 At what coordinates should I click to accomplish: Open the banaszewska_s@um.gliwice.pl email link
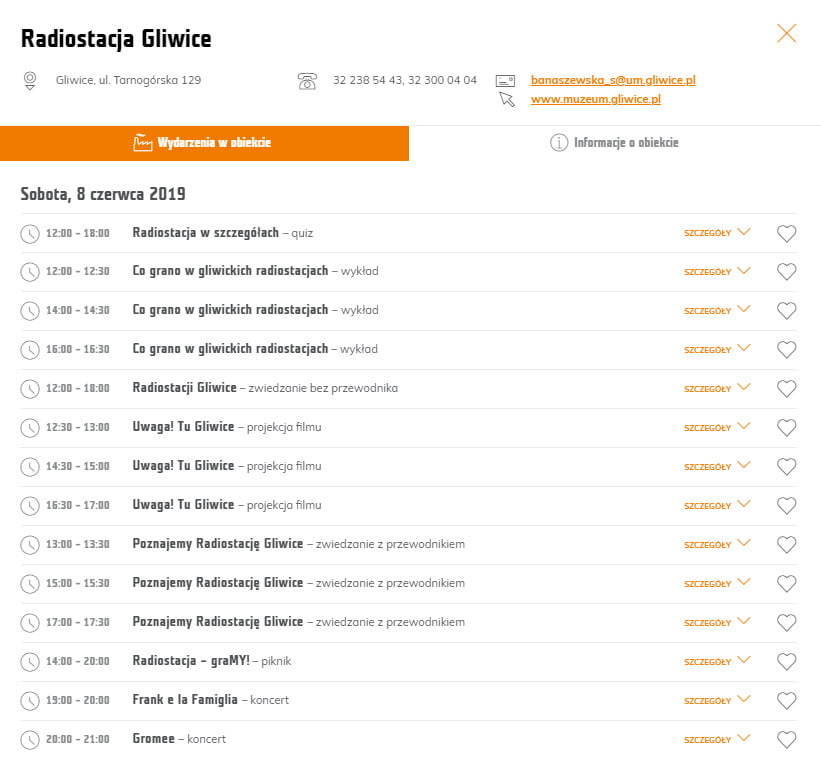612,80
